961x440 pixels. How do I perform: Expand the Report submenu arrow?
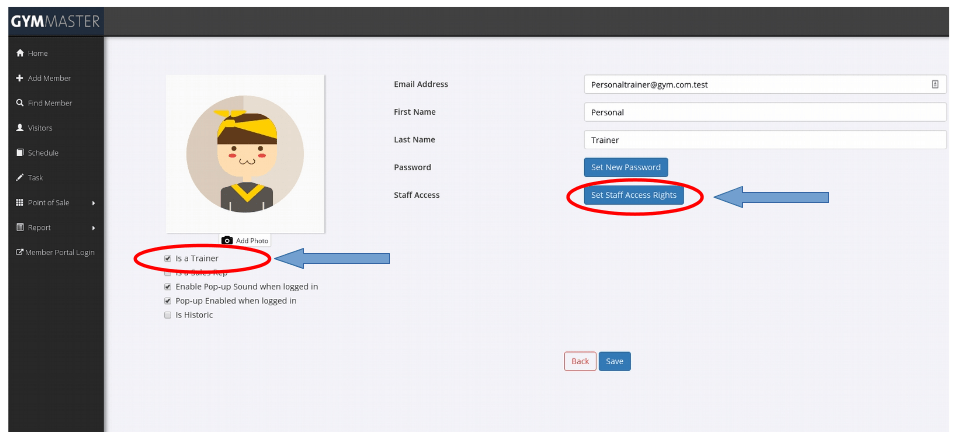(93, 228)
